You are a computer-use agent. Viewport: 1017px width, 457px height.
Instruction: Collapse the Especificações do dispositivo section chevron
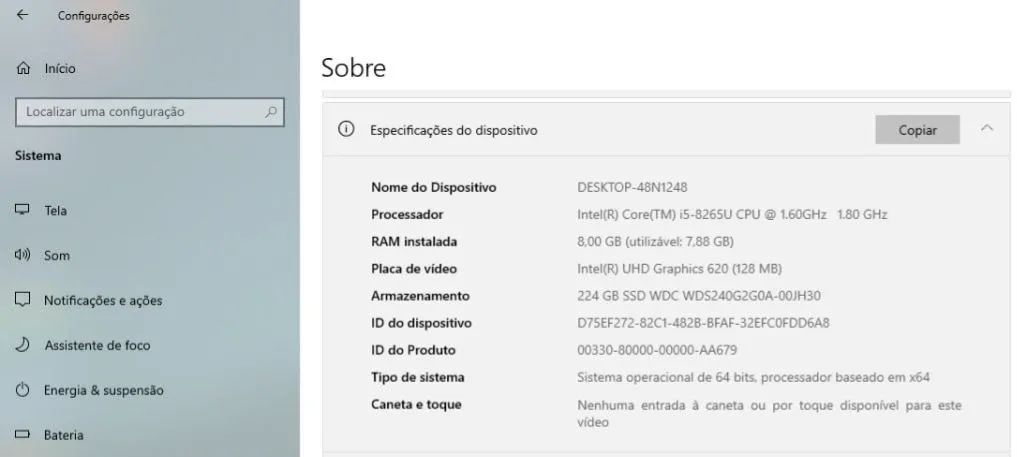(987, 129)
